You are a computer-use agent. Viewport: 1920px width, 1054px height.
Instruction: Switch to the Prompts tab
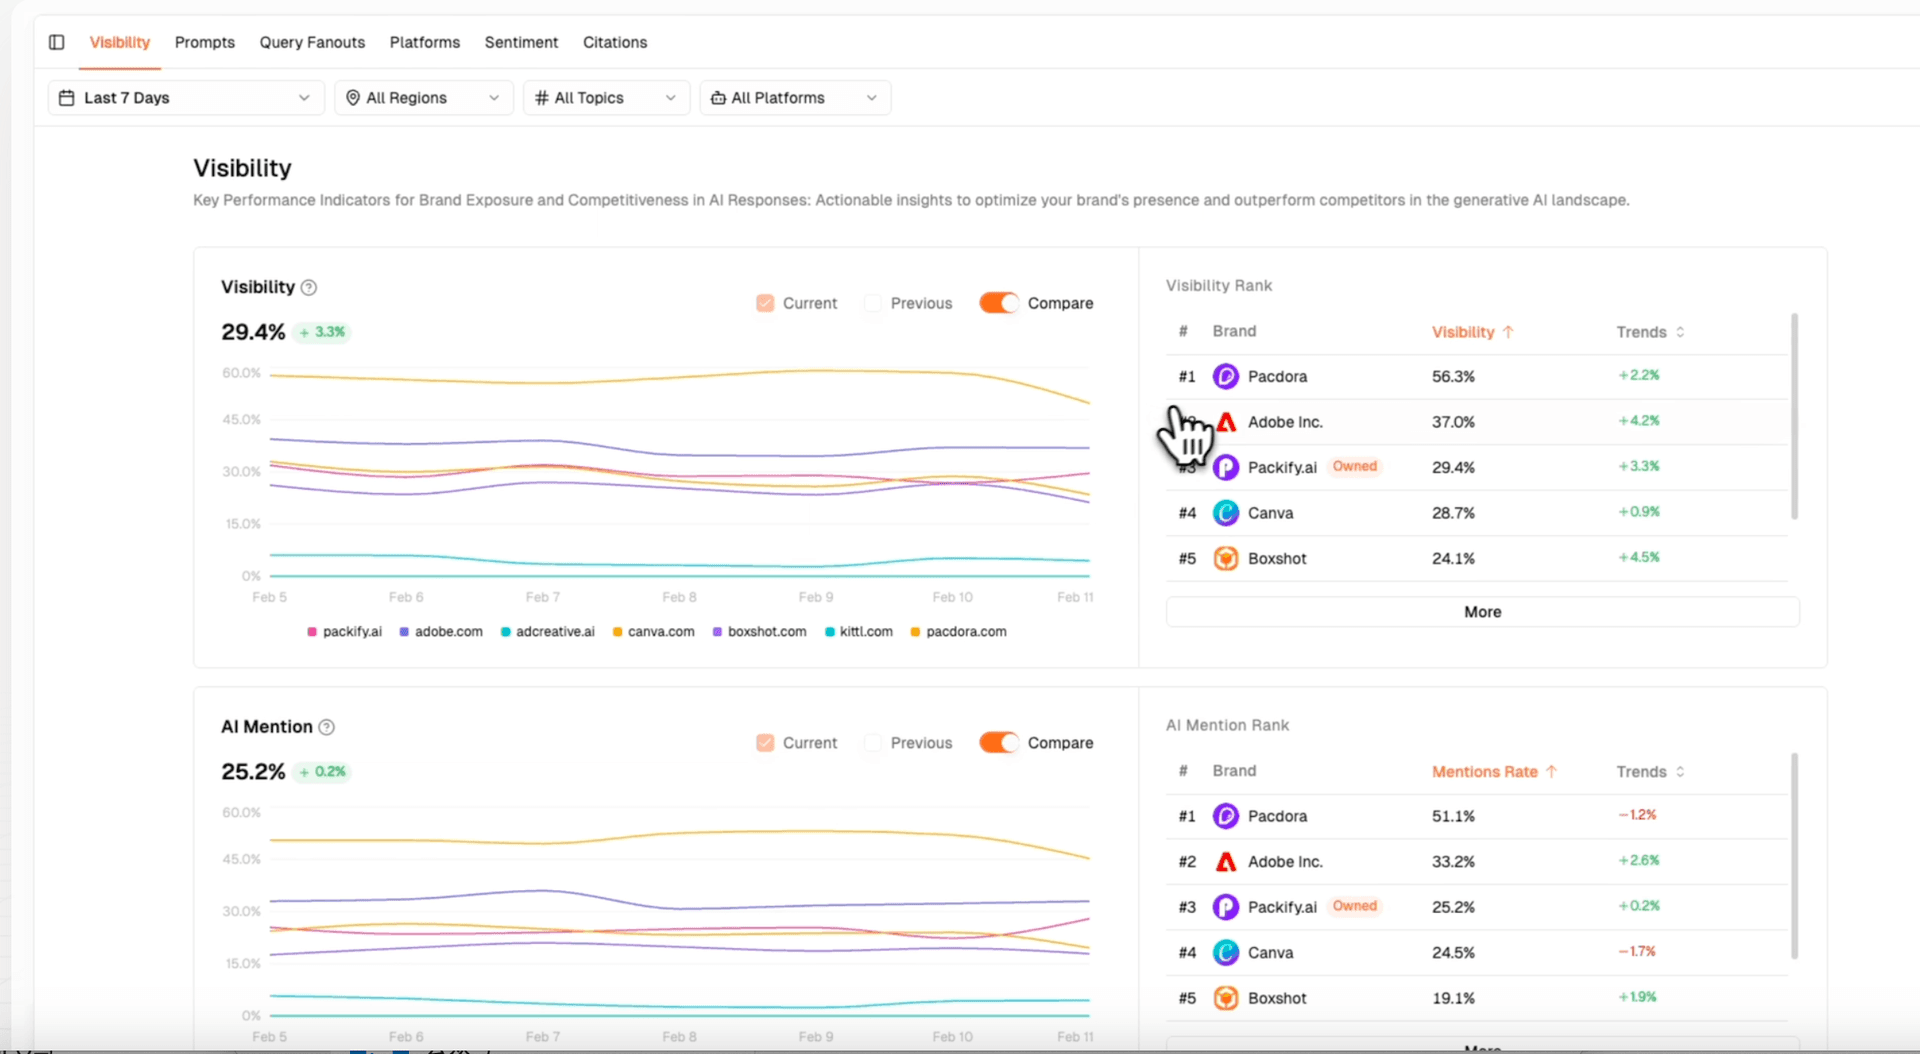coord(205,42)
